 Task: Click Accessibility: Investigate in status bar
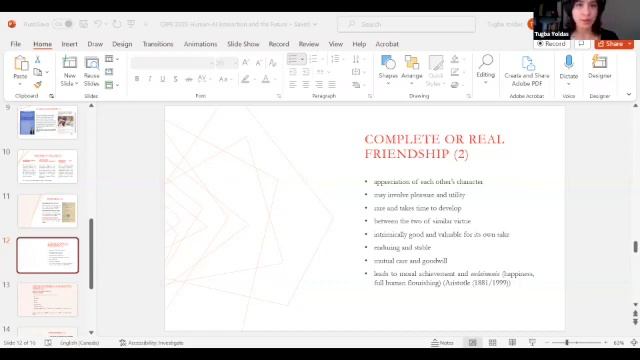pos(151,342)
